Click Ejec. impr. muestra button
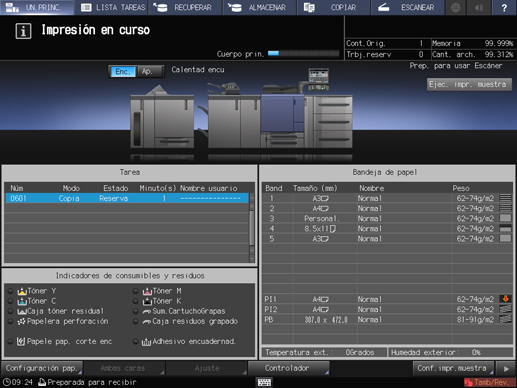Image resolution: width=517 pixels, height=388 pixels. coord(469,85)
